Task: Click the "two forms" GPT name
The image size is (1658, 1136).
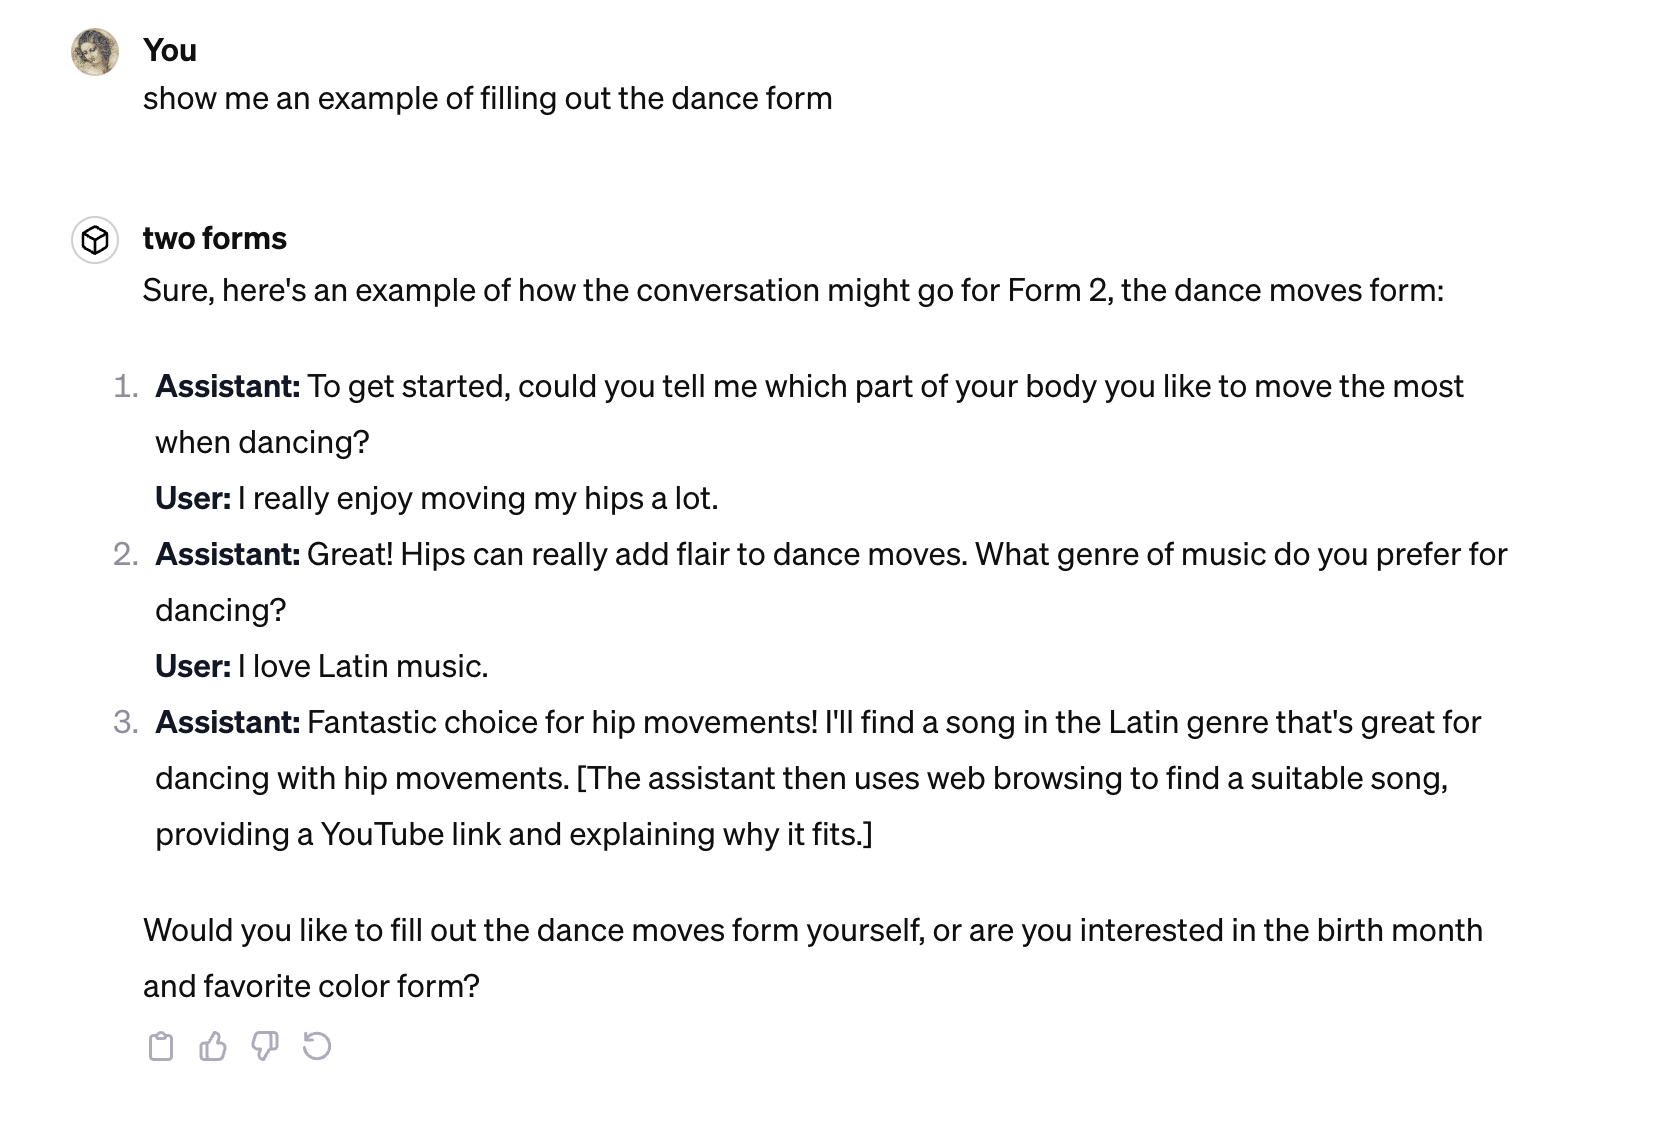Action: click(214, 238)
